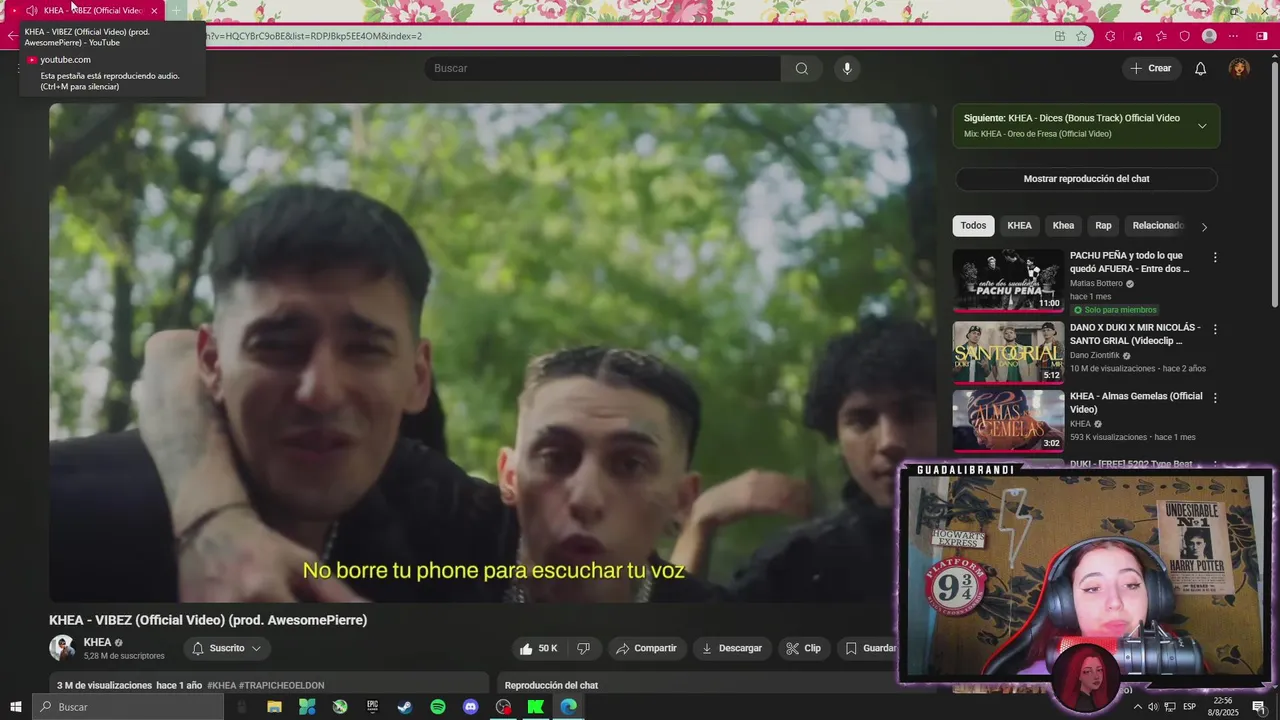The height and width of the screenshot is (720, 1280).
Task: Open the KHEA channel name link
Action: pos(97,643)
